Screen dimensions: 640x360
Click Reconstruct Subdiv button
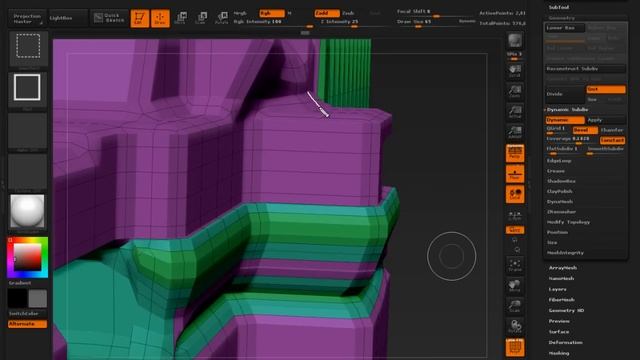coord(585,69)
